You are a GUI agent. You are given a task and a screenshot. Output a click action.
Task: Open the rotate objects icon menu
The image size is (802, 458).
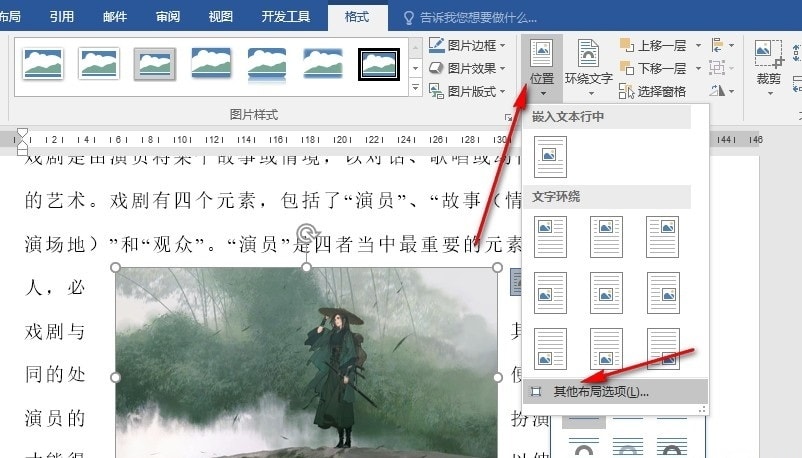pyautogui.click(x=722, y=91)
